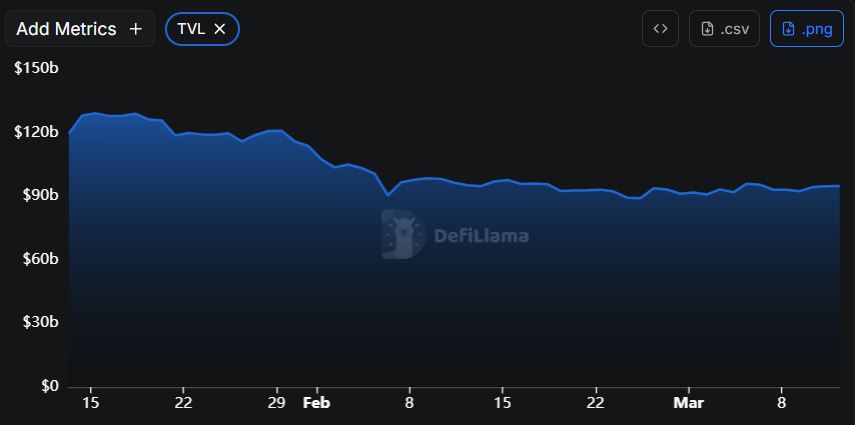
Task: Click the 29 date label on x-axis
Action: (x=277, y=403)
